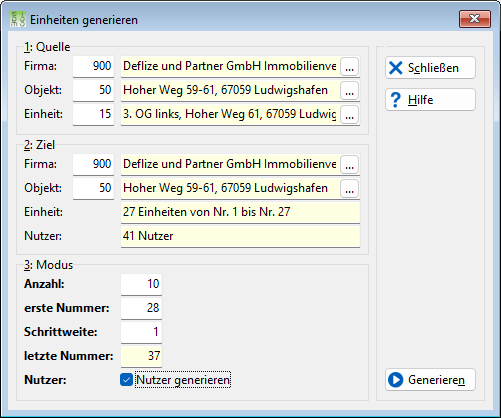Open the Quelle Objekt lookup (...) button
Viewport: 501px width, 418px height.
pyautogui.click(x=349, y=91)
